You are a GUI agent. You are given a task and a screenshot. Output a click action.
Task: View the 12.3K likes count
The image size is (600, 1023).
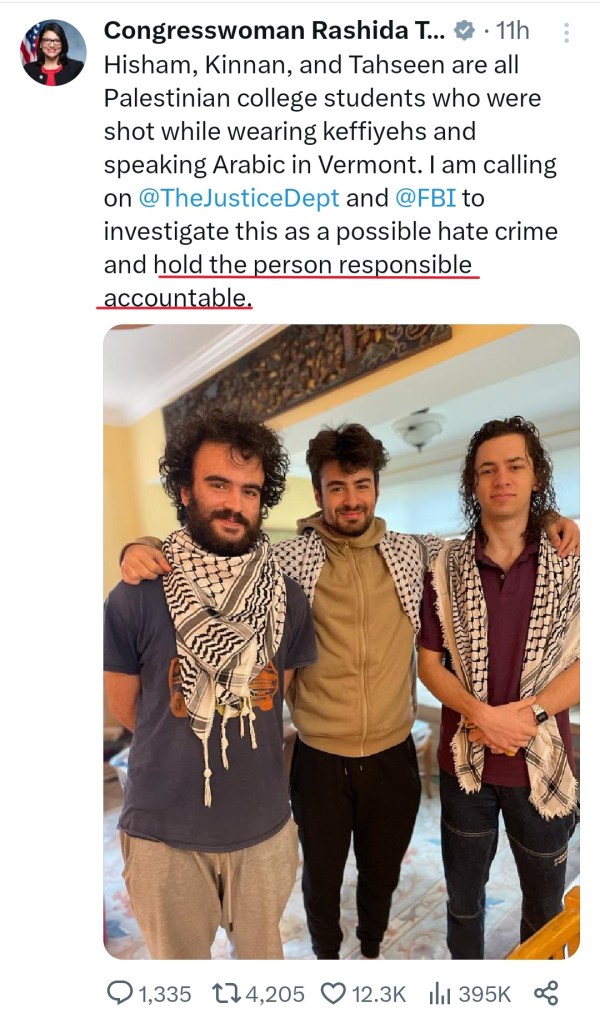(378, 994)
